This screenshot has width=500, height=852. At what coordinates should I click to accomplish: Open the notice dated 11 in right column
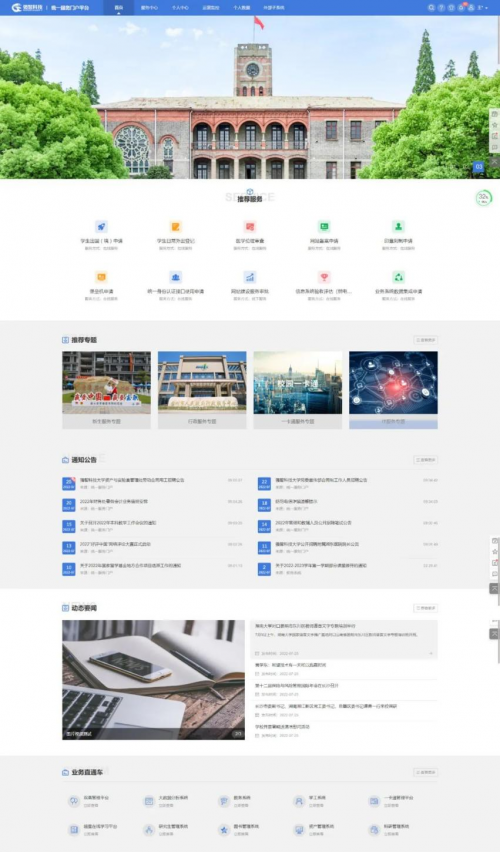tap(348, 547)
